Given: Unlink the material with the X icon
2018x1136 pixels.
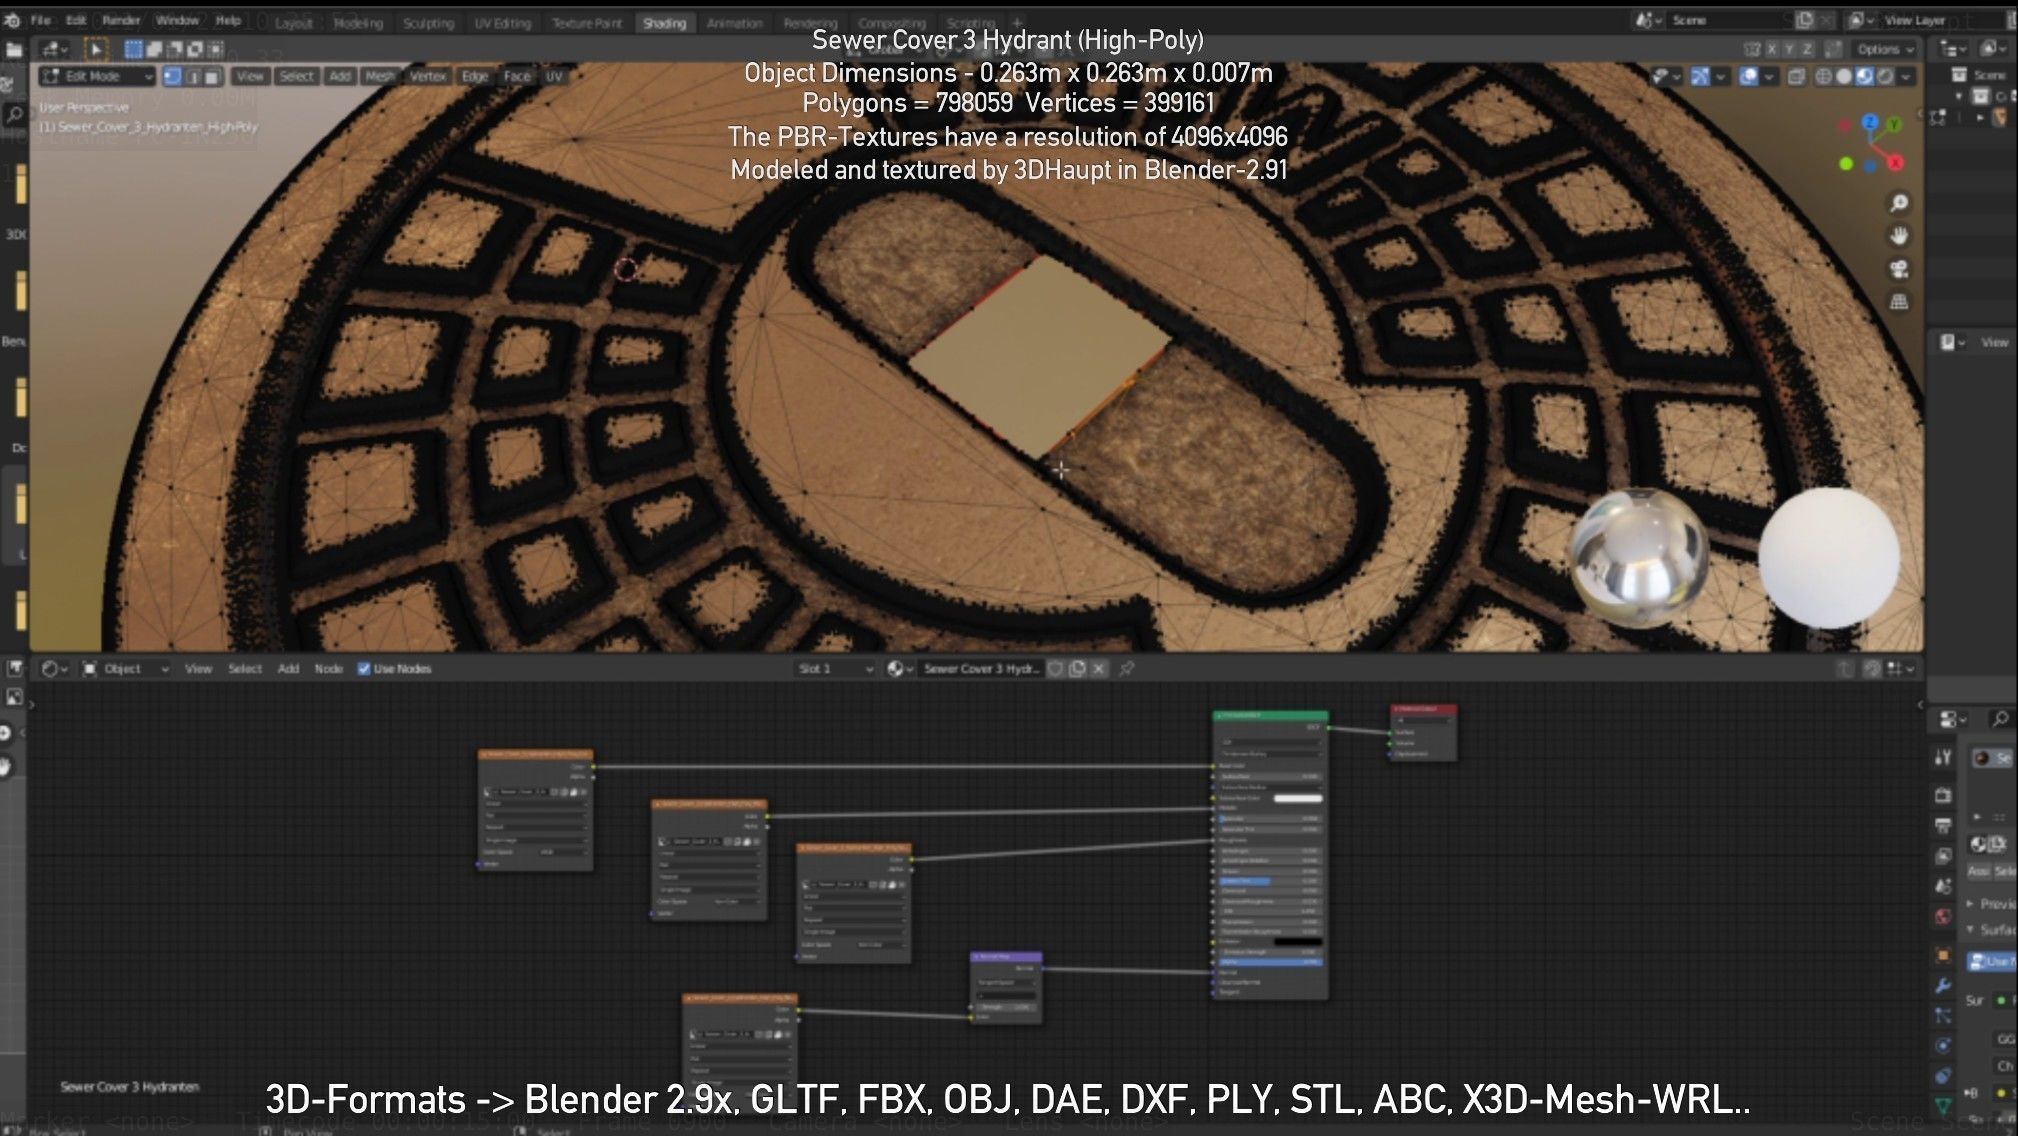Looking at the screenshot, I should tap(1099, 669).
